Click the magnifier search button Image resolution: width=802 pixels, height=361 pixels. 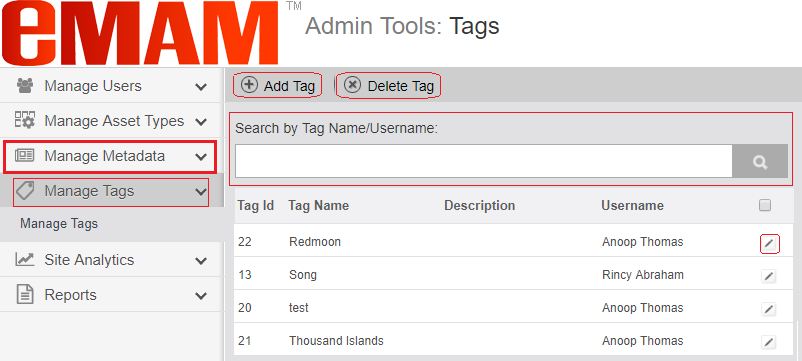coord(760,162)
